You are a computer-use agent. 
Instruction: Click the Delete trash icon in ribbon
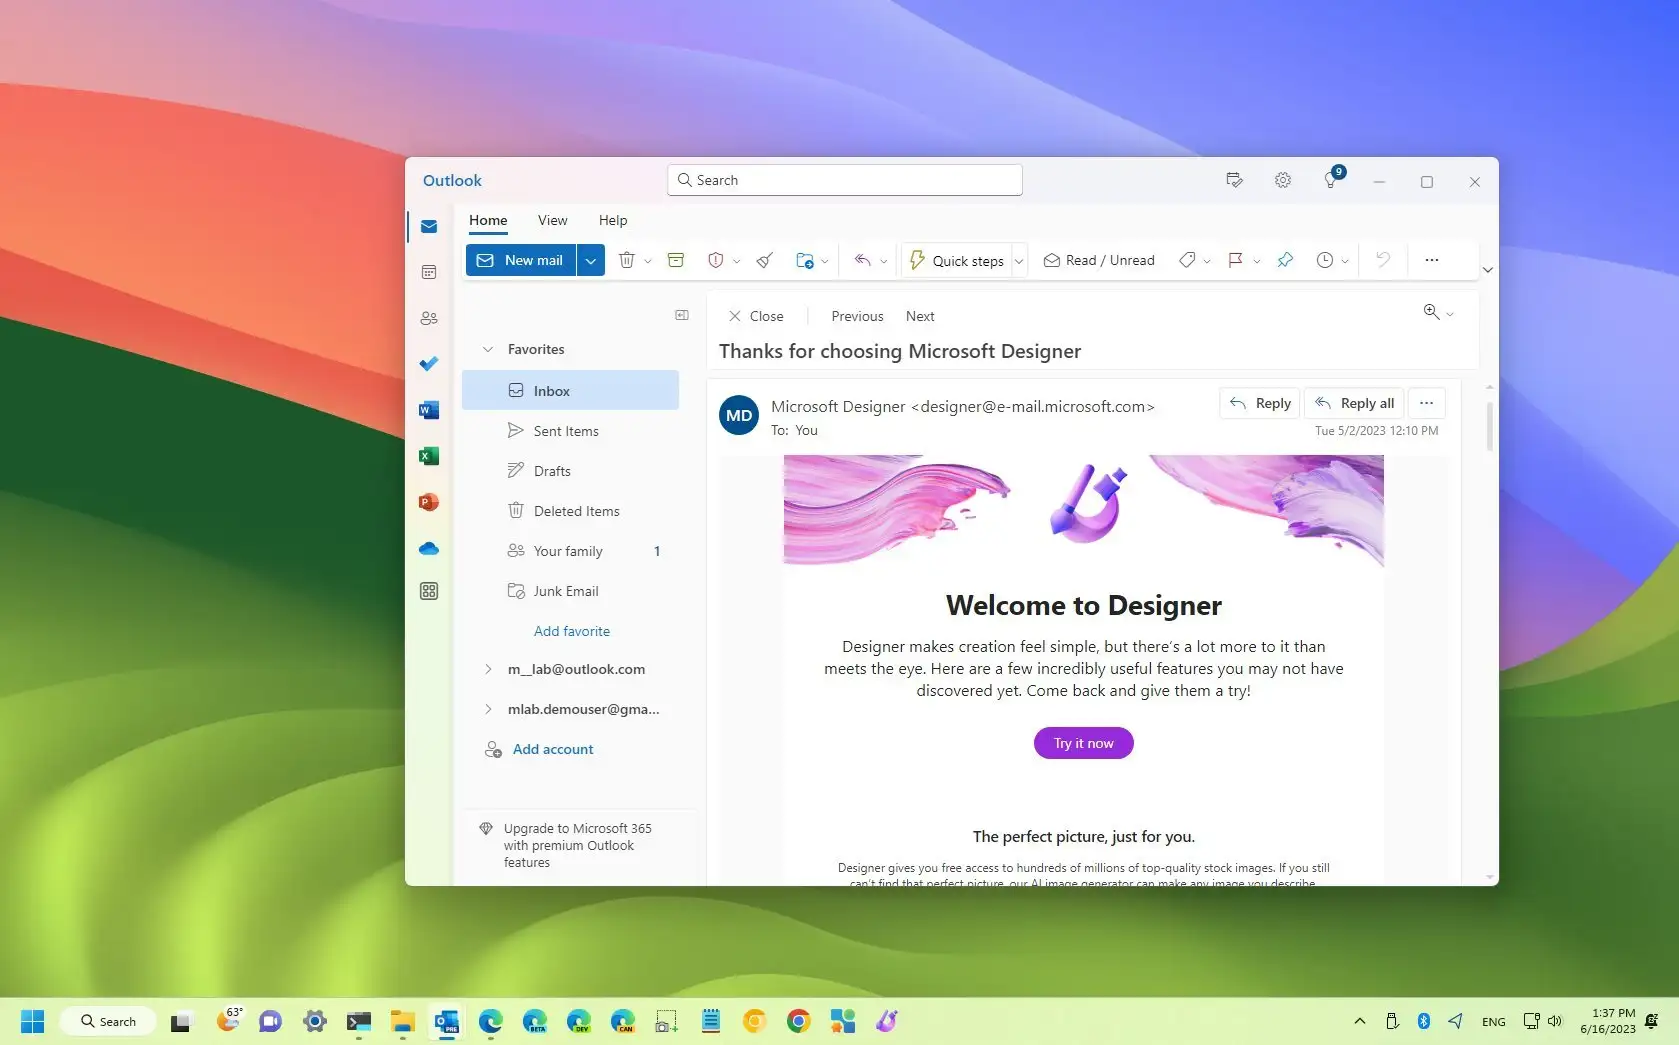pyautogui.click(x=627, y=260)
